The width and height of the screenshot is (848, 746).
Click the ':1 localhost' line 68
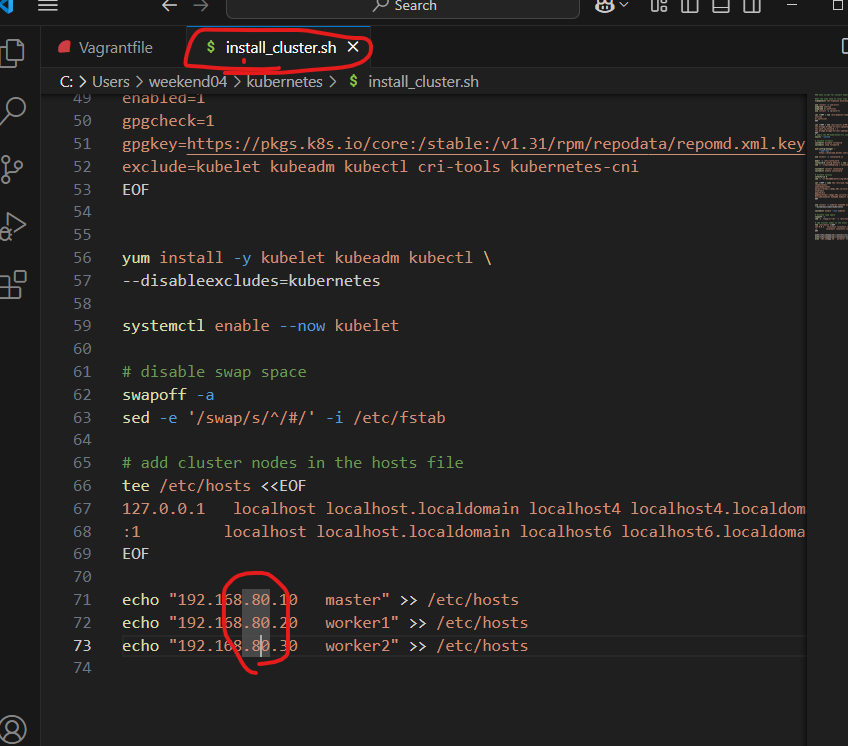(x=463, y=532)
